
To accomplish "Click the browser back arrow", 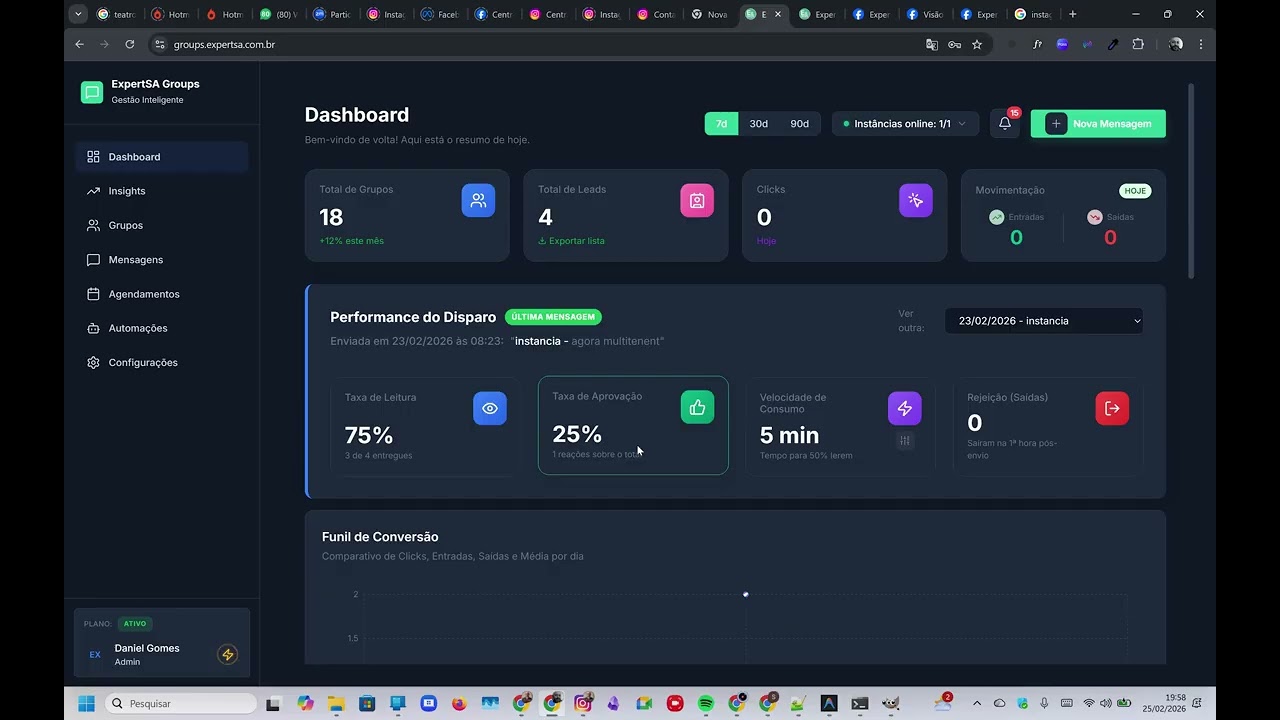I will pyautogui.click(x=80, y=44).
